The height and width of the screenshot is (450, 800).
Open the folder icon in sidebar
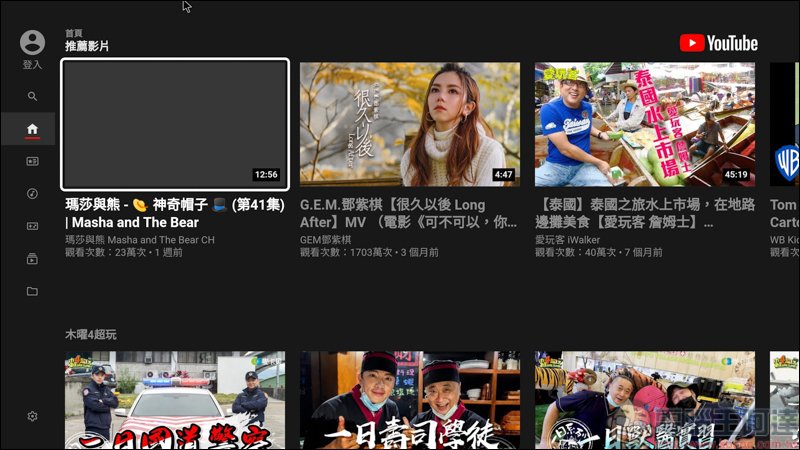pyautogui.click(x=32, y=291)
